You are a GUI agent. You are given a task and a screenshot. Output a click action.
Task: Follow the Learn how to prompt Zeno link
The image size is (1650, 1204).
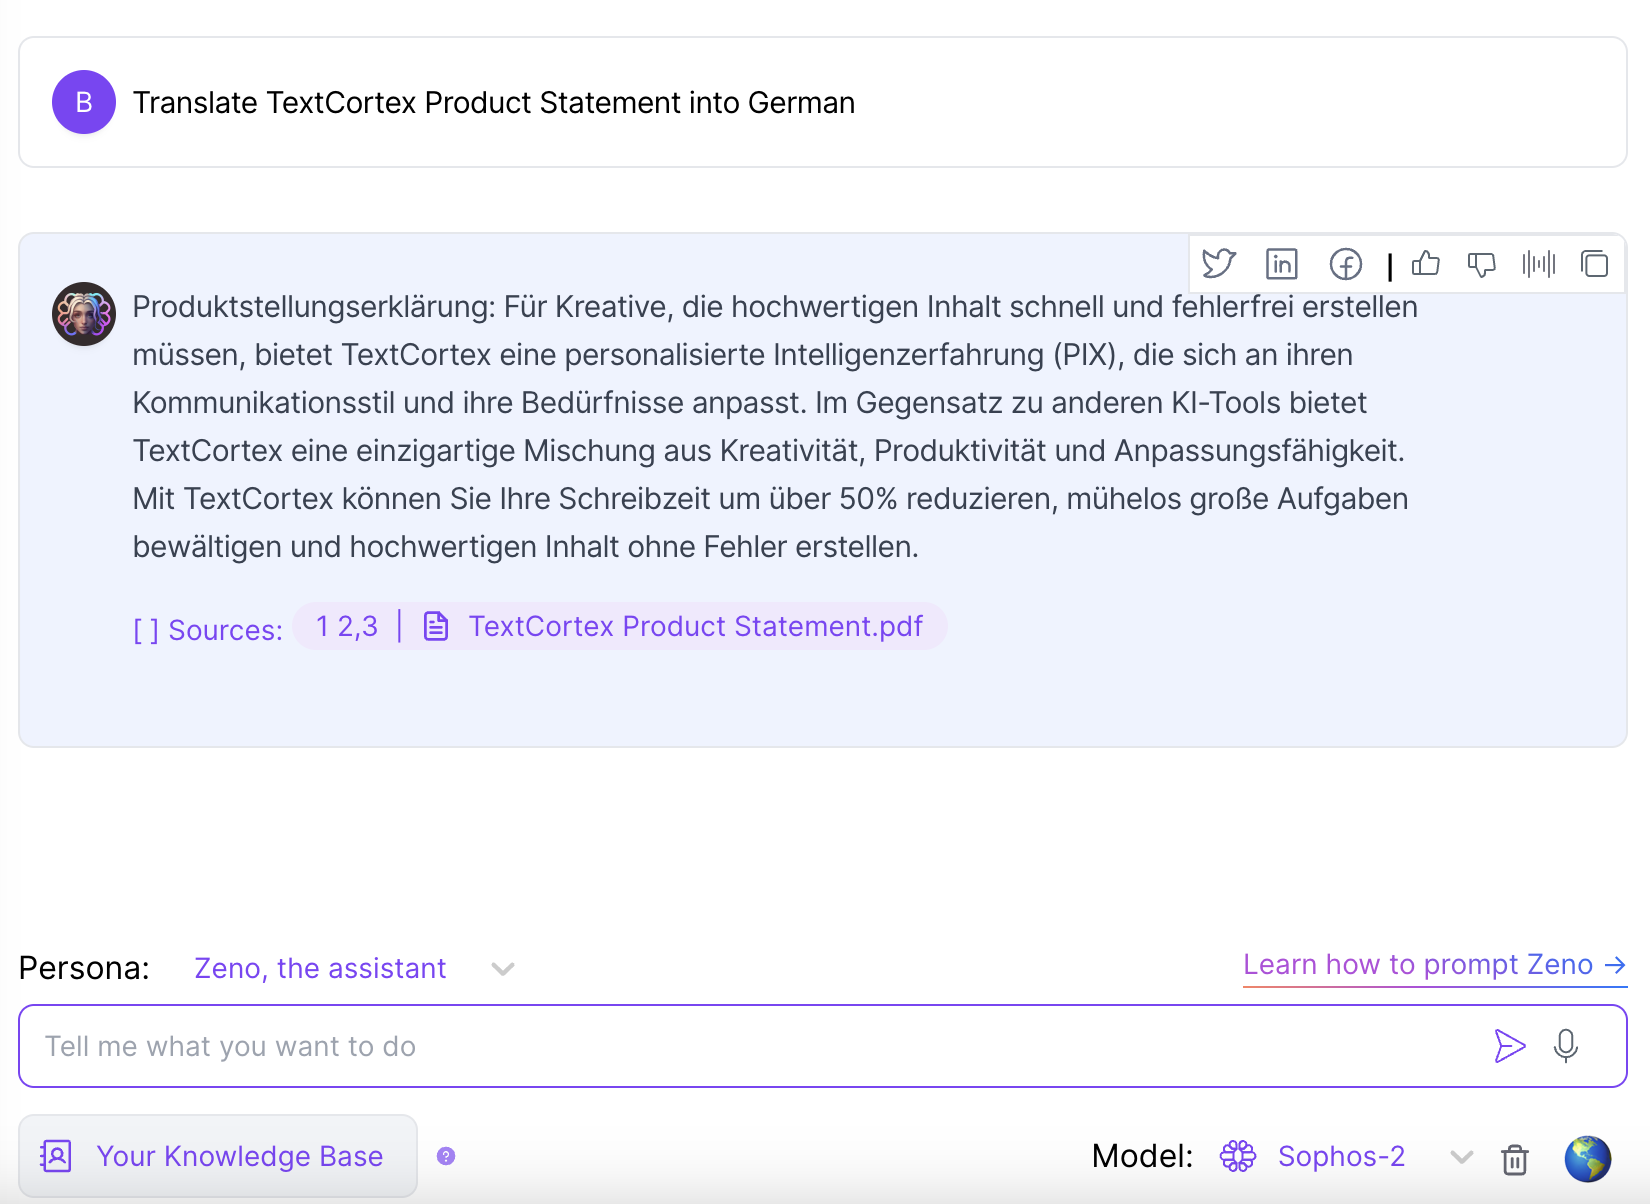[x=1435, y=965]
